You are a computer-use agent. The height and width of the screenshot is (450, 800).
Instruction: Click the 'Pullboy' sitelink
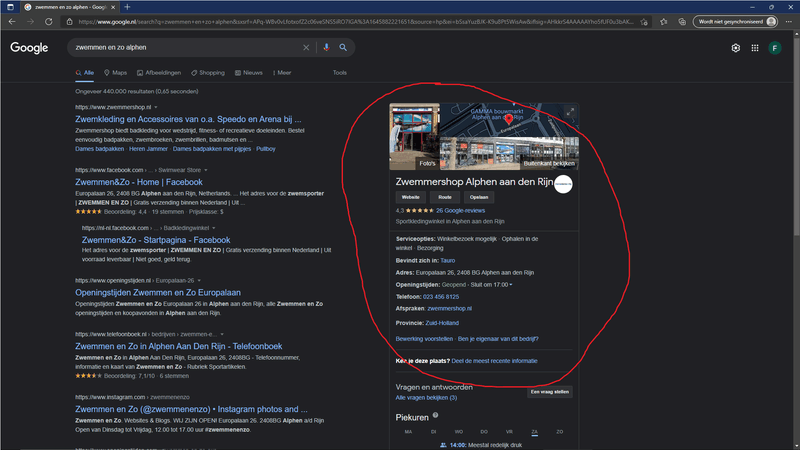point(266,149)
